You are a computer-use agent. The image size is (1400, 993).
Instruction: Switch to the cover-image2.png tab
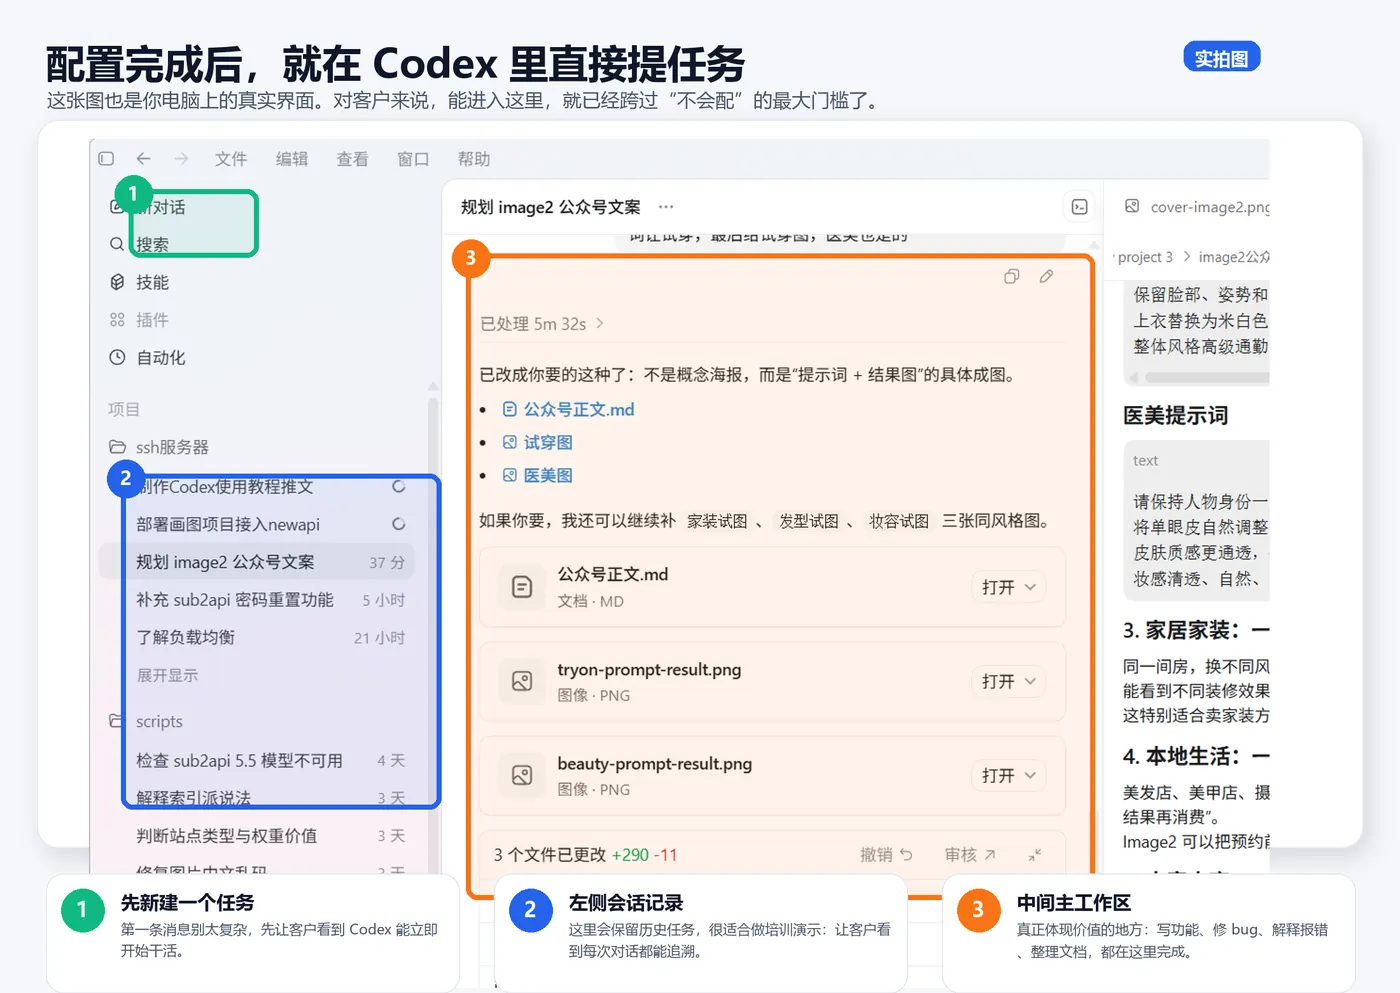coord(1196,207)
